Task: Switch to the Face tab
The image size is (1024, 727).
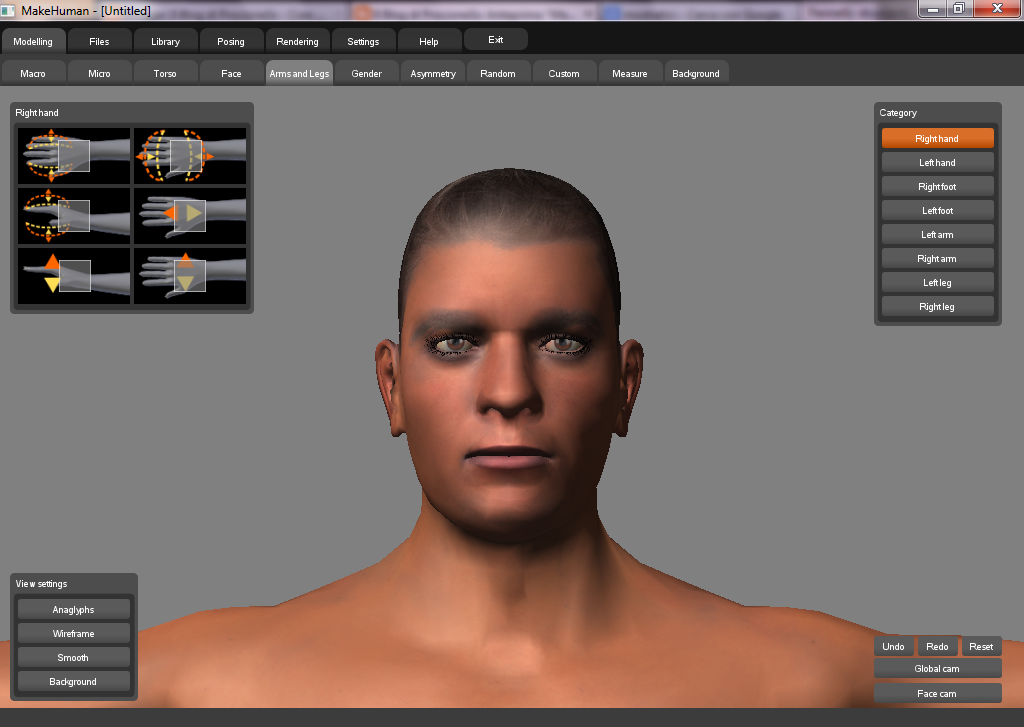Action: pyautogui.click(x=231, y=72)
